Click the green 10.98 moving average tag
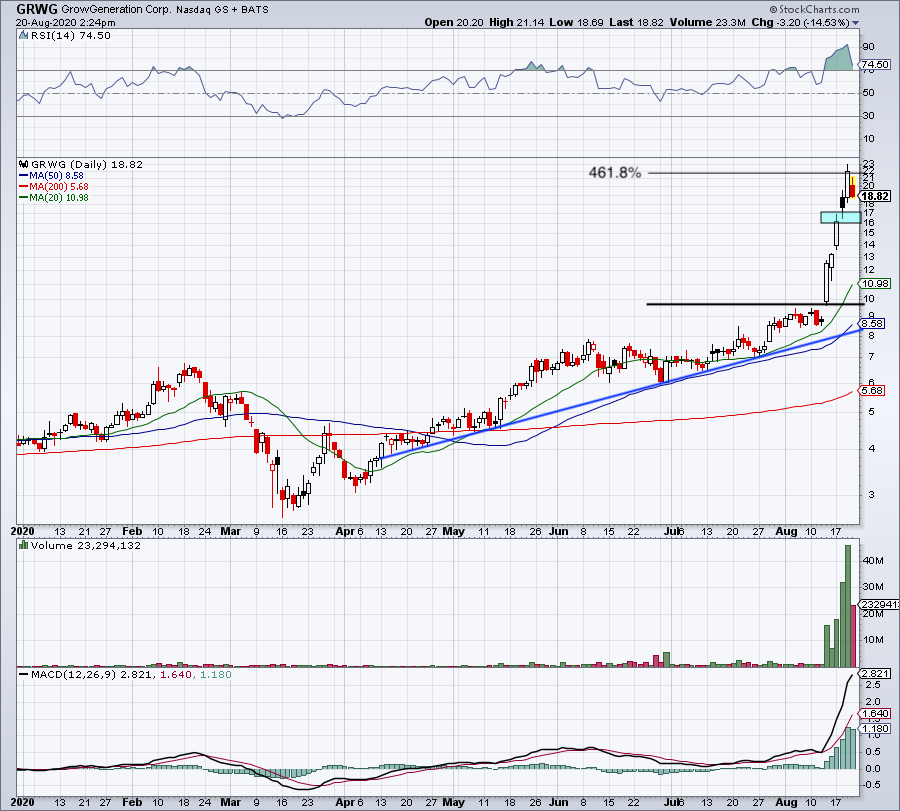 coord(875,284)
